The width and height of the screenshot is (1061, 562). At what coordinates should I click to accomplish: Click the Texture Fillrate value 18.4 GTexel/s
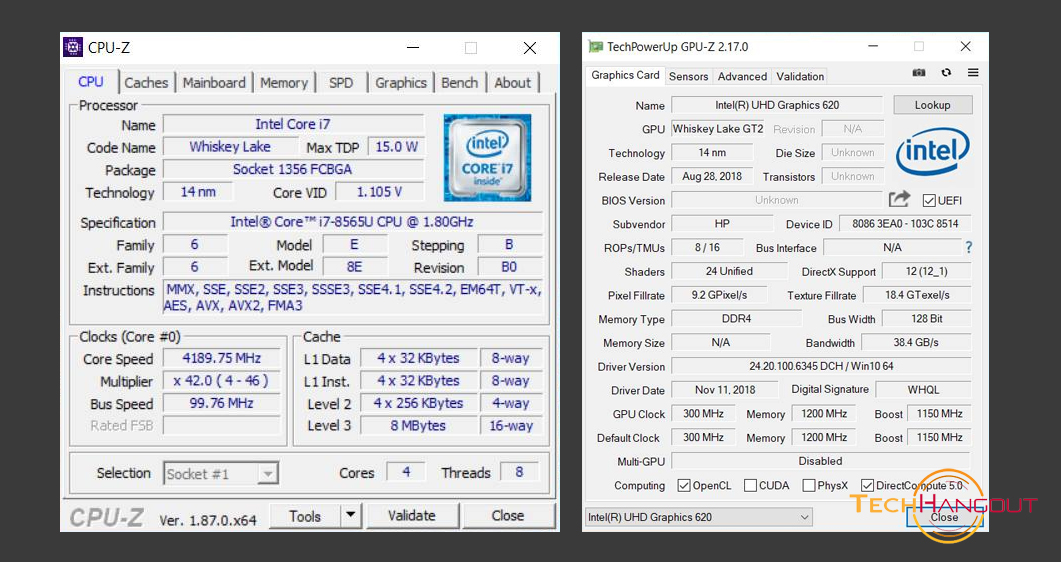[917, 295]
